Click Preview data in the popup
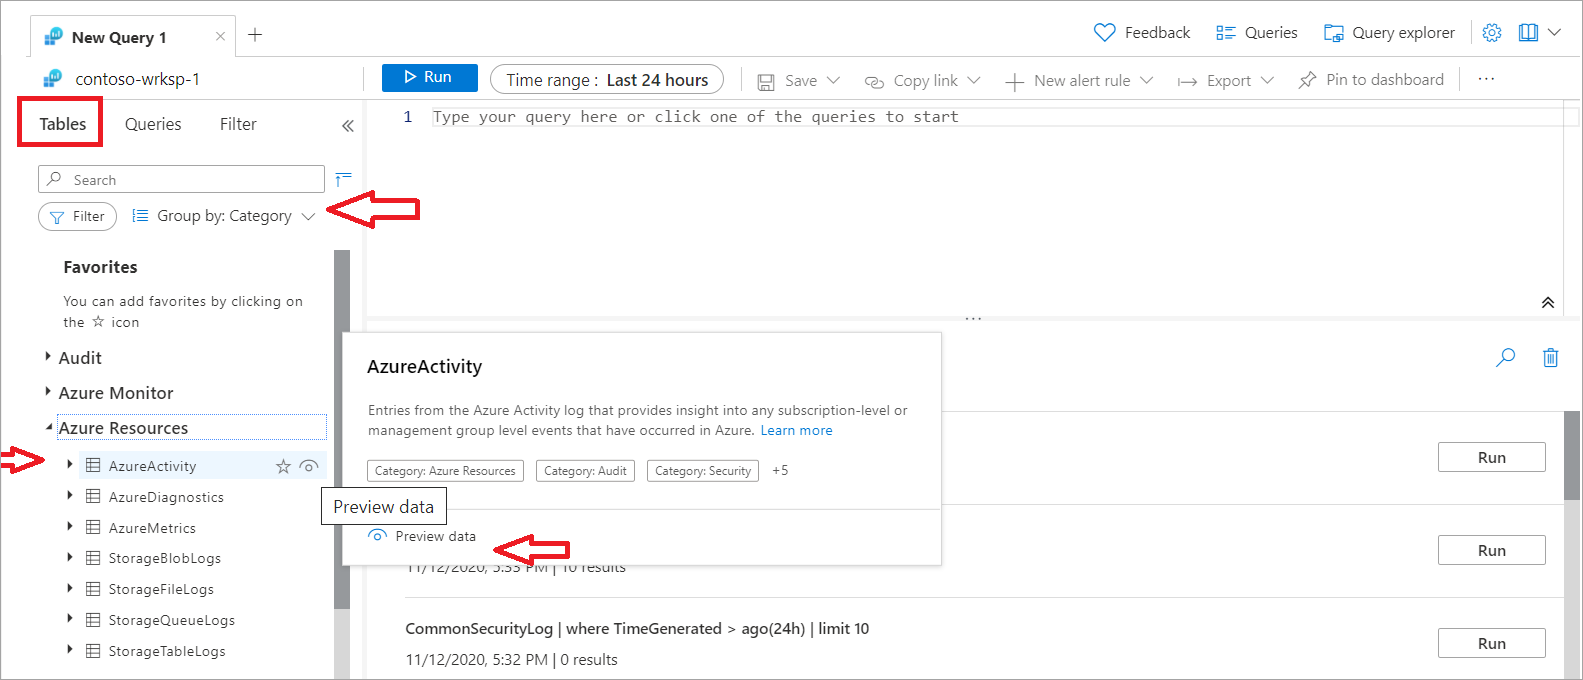This screenshot has width=1583, height=680. [x=422, y=536]
